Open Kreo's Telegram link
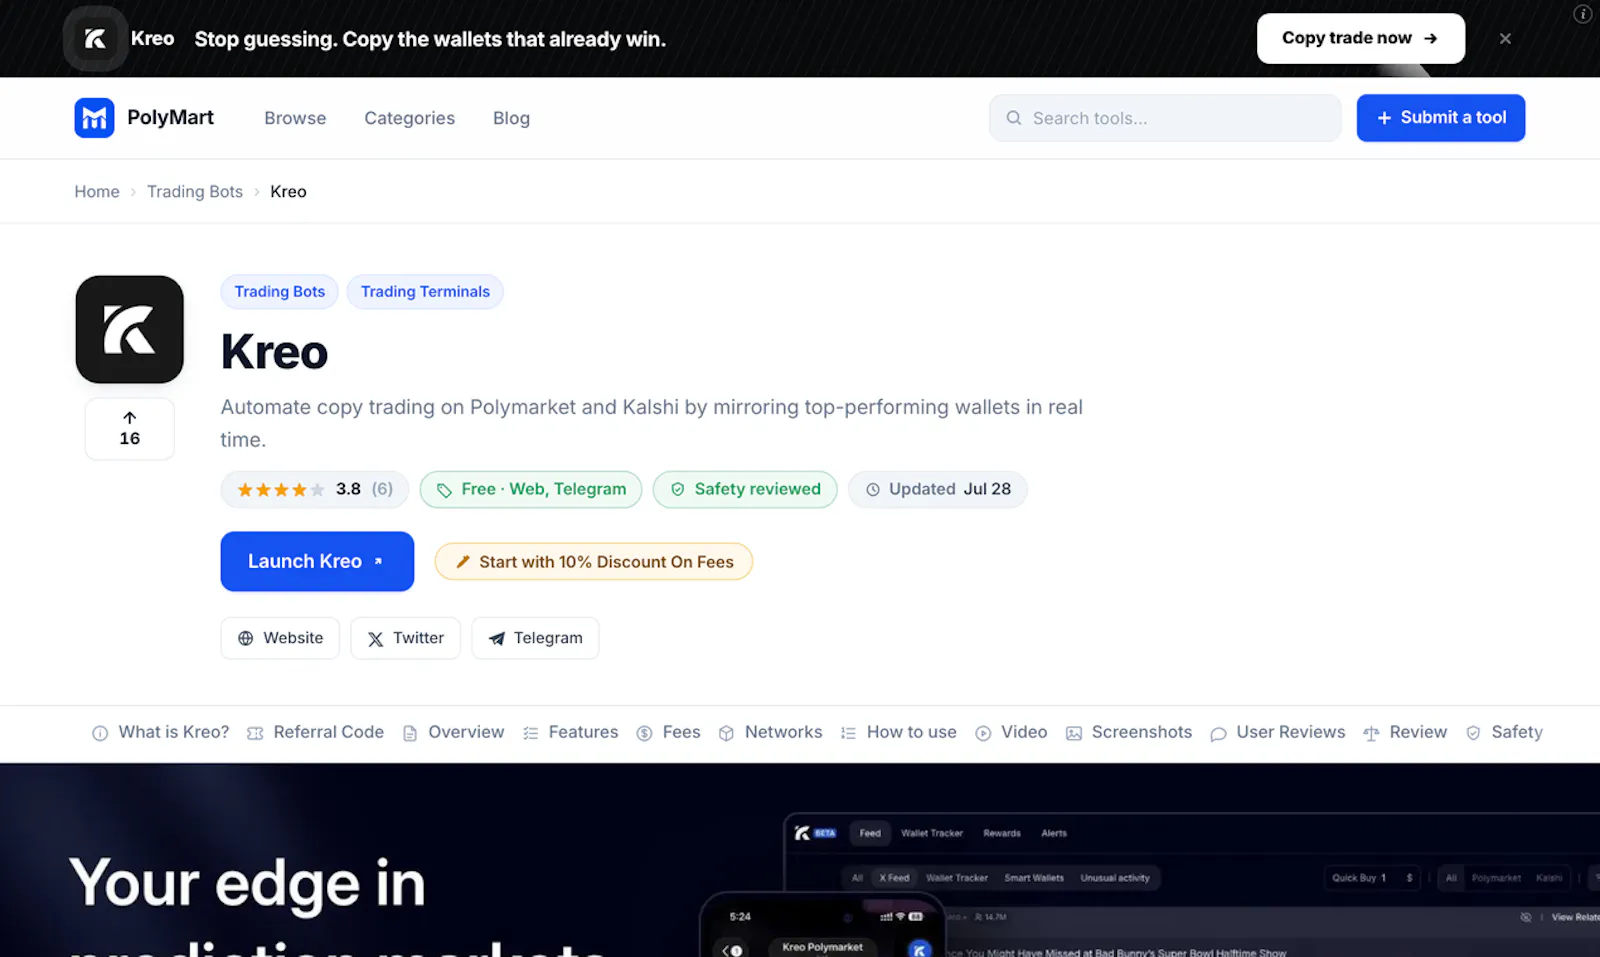The height and width of the screenshot is (957, 1600). (535, 638)
